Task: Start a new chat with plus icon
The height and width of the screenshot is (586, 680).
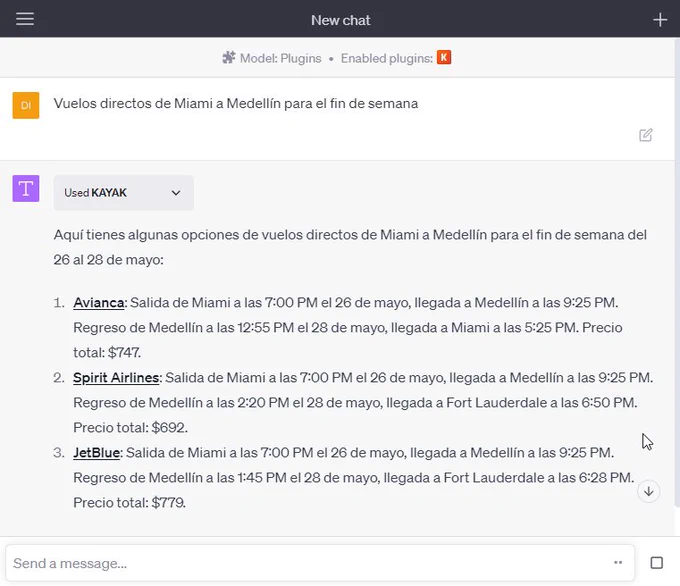Action: pos(660,20)
